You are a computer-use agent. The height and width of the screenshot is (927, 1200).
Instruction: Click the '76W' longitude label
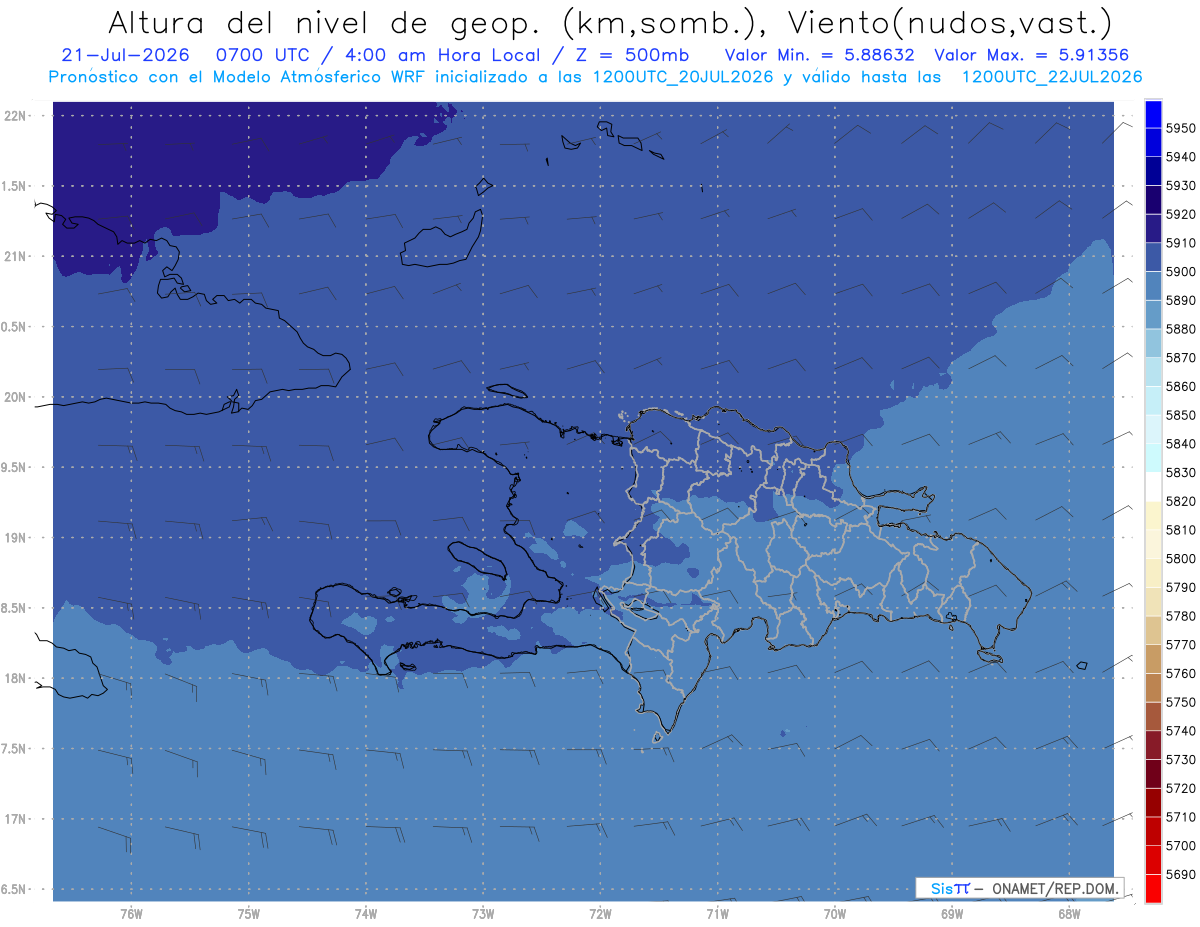pyautogui.click(x=131, y=914)
